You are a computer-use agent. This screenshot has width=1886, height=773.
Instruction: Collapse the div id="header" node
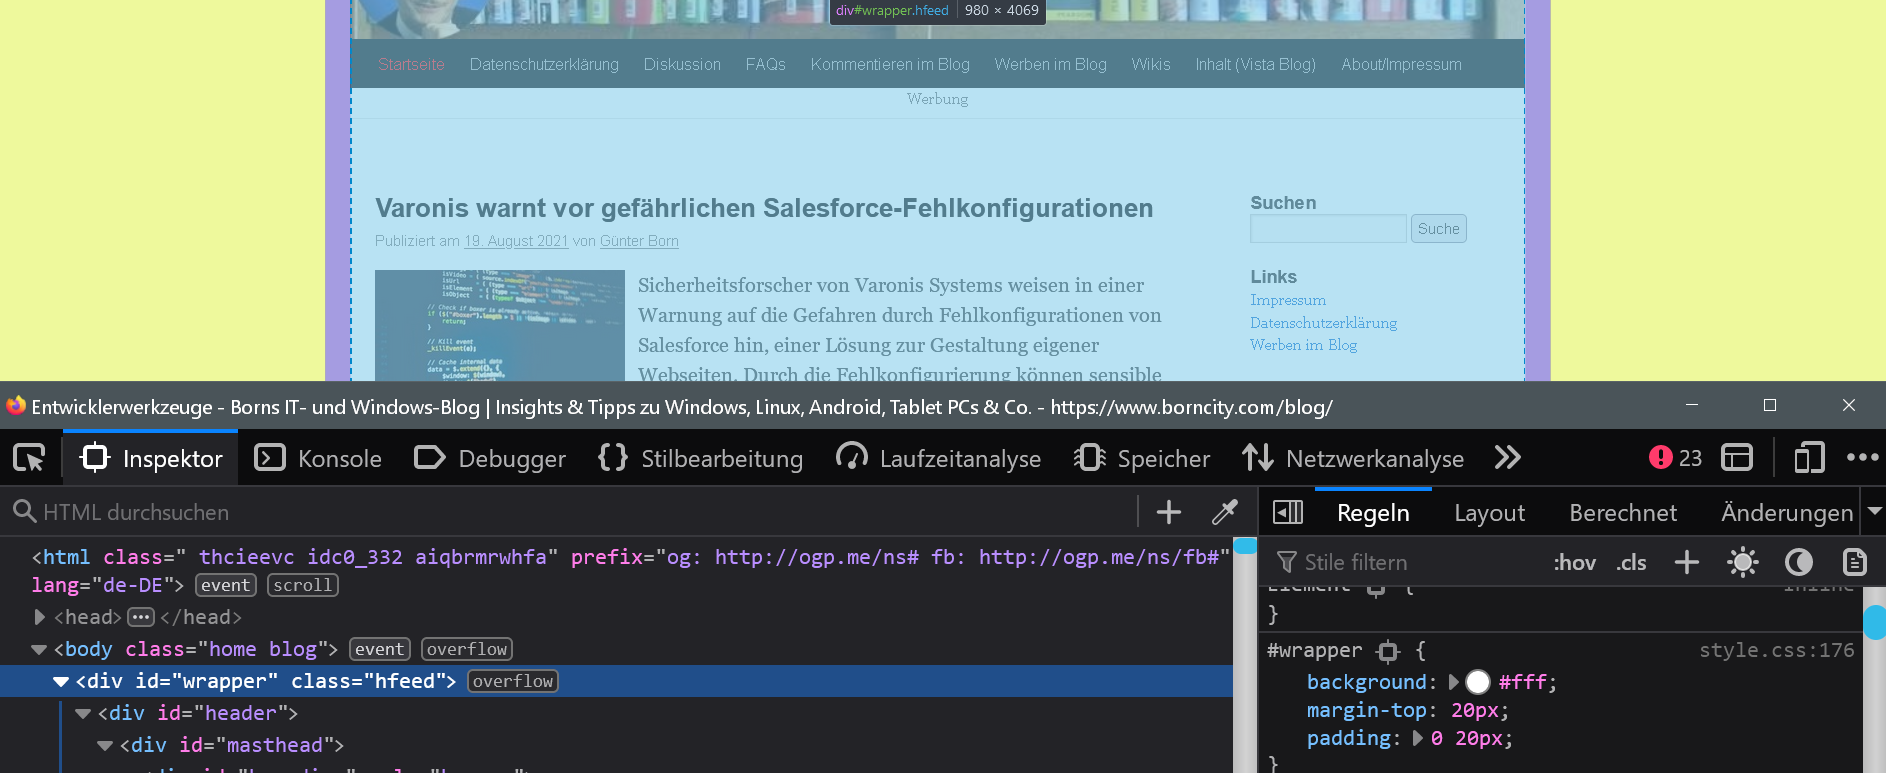click(x=83, y=713)
